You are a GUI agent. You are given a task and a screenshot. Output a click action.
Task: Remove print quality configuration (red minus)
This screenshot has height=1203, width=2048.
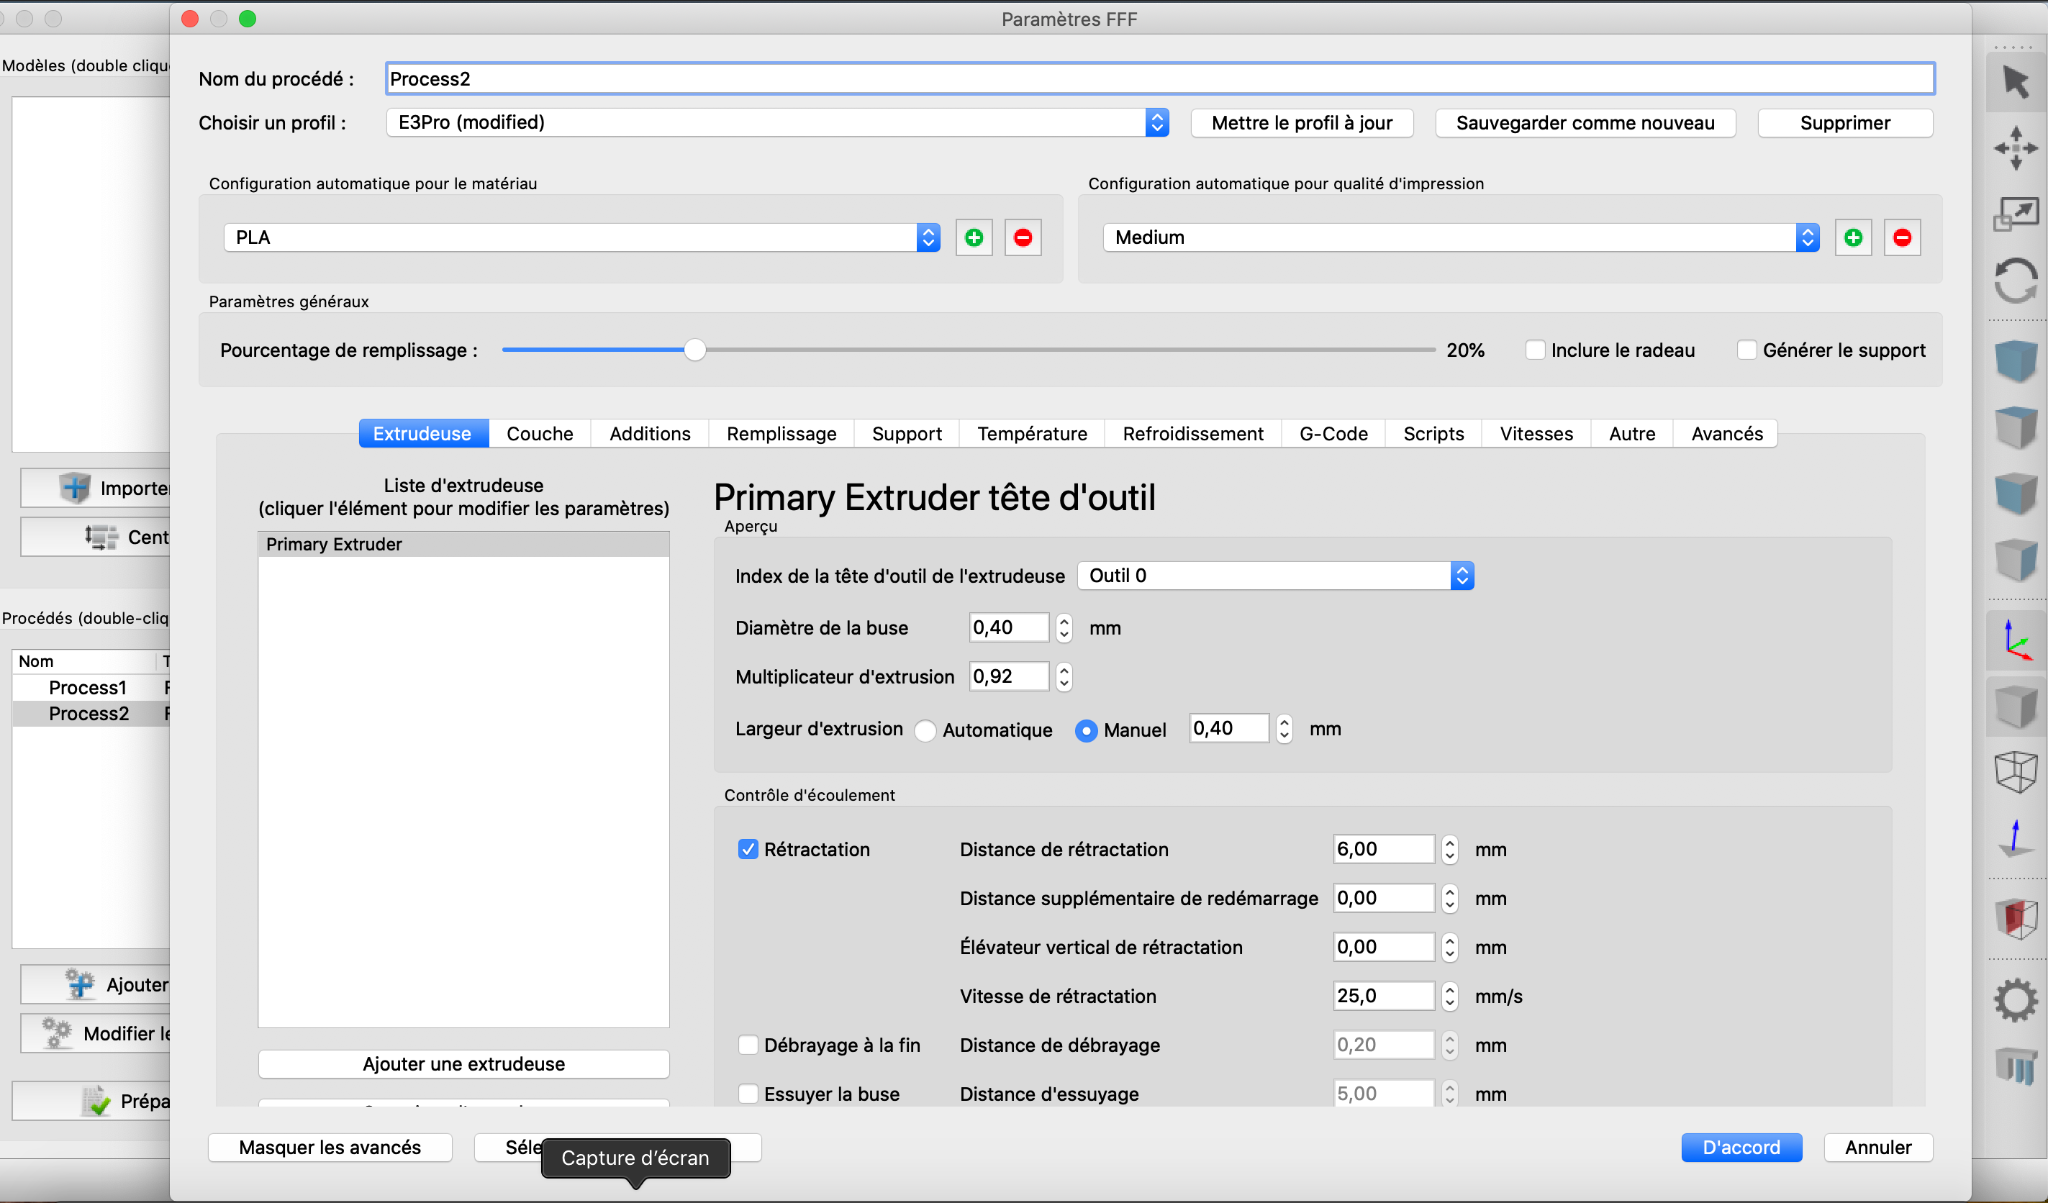tap(1902, 238)
